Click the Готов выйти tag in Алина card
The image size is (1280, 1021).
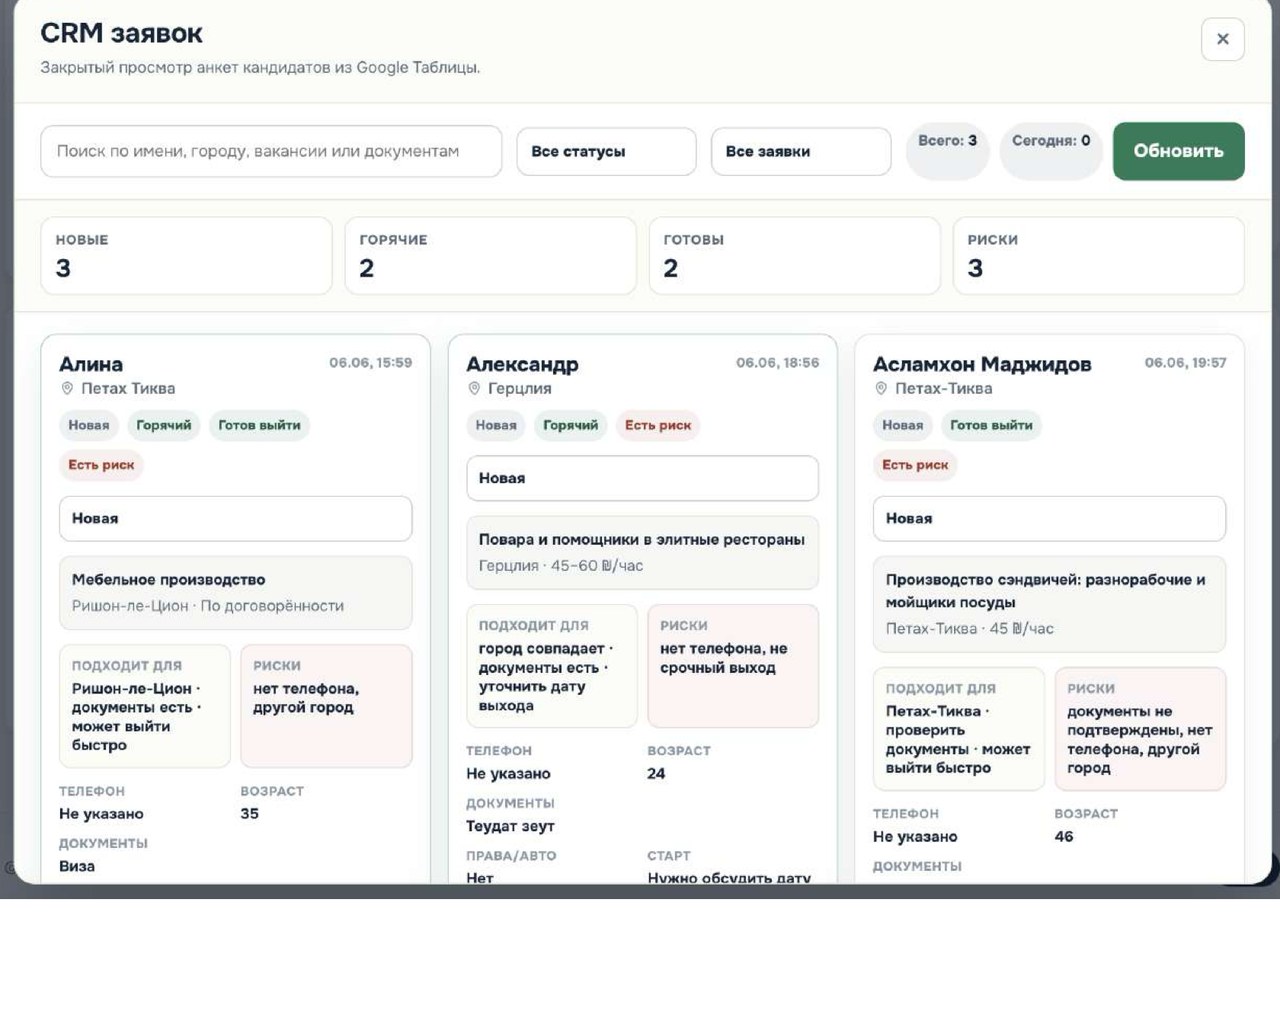[x=259, y=425]
